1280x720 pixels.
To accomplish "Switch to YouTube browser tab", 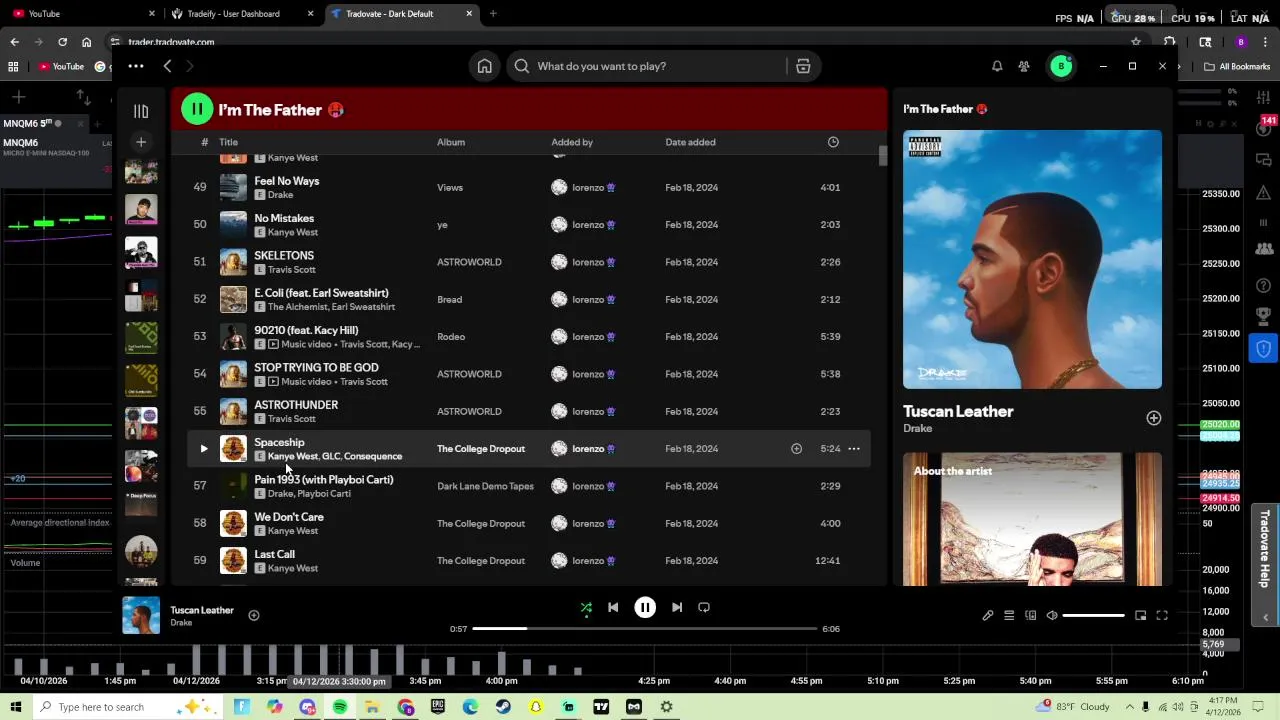I will [x=83, y=14].
